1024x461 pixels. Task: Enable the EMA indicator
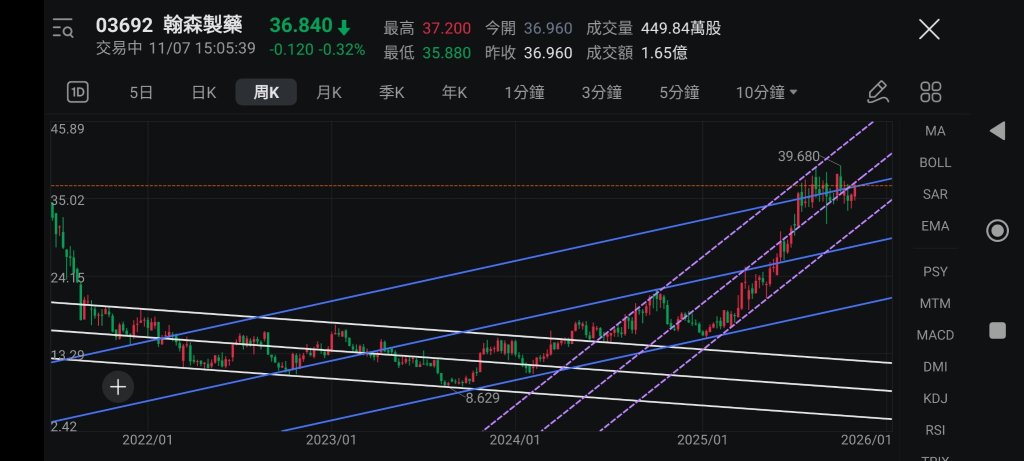[x=935, y=227]
